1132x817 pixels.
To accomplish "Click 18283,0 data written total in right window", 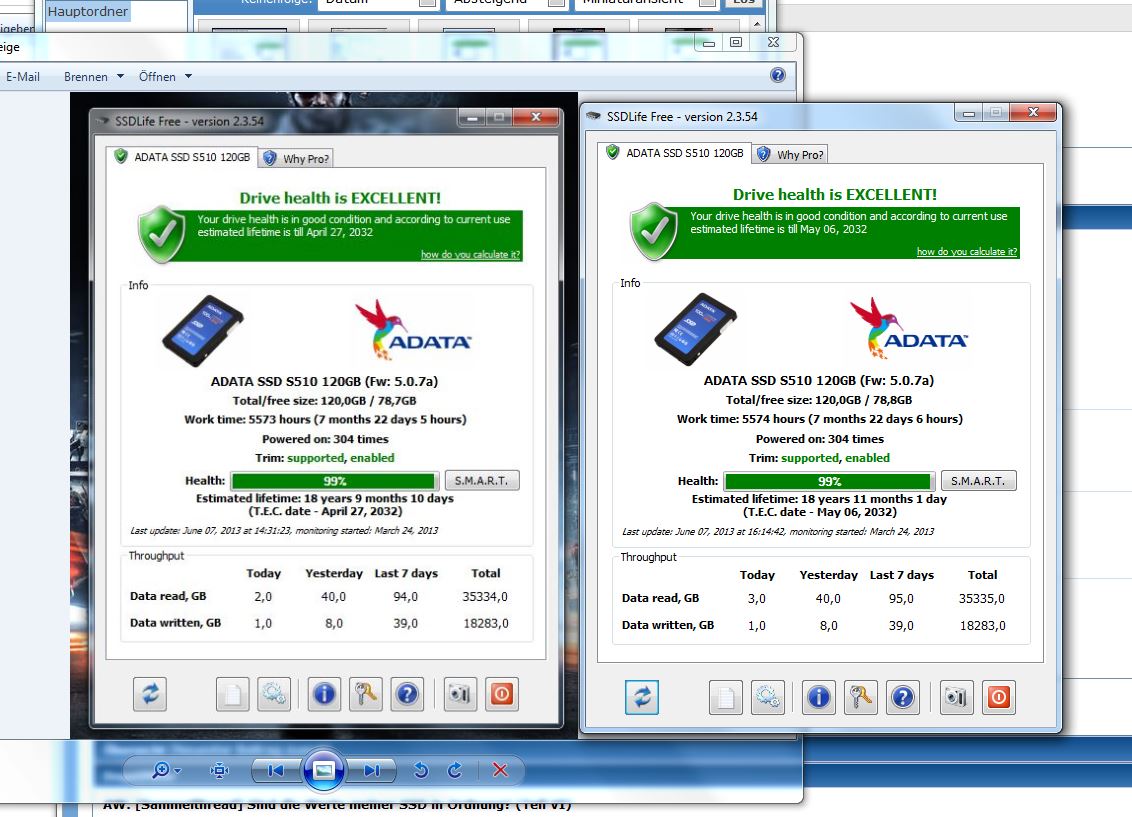I will [983, 626].
